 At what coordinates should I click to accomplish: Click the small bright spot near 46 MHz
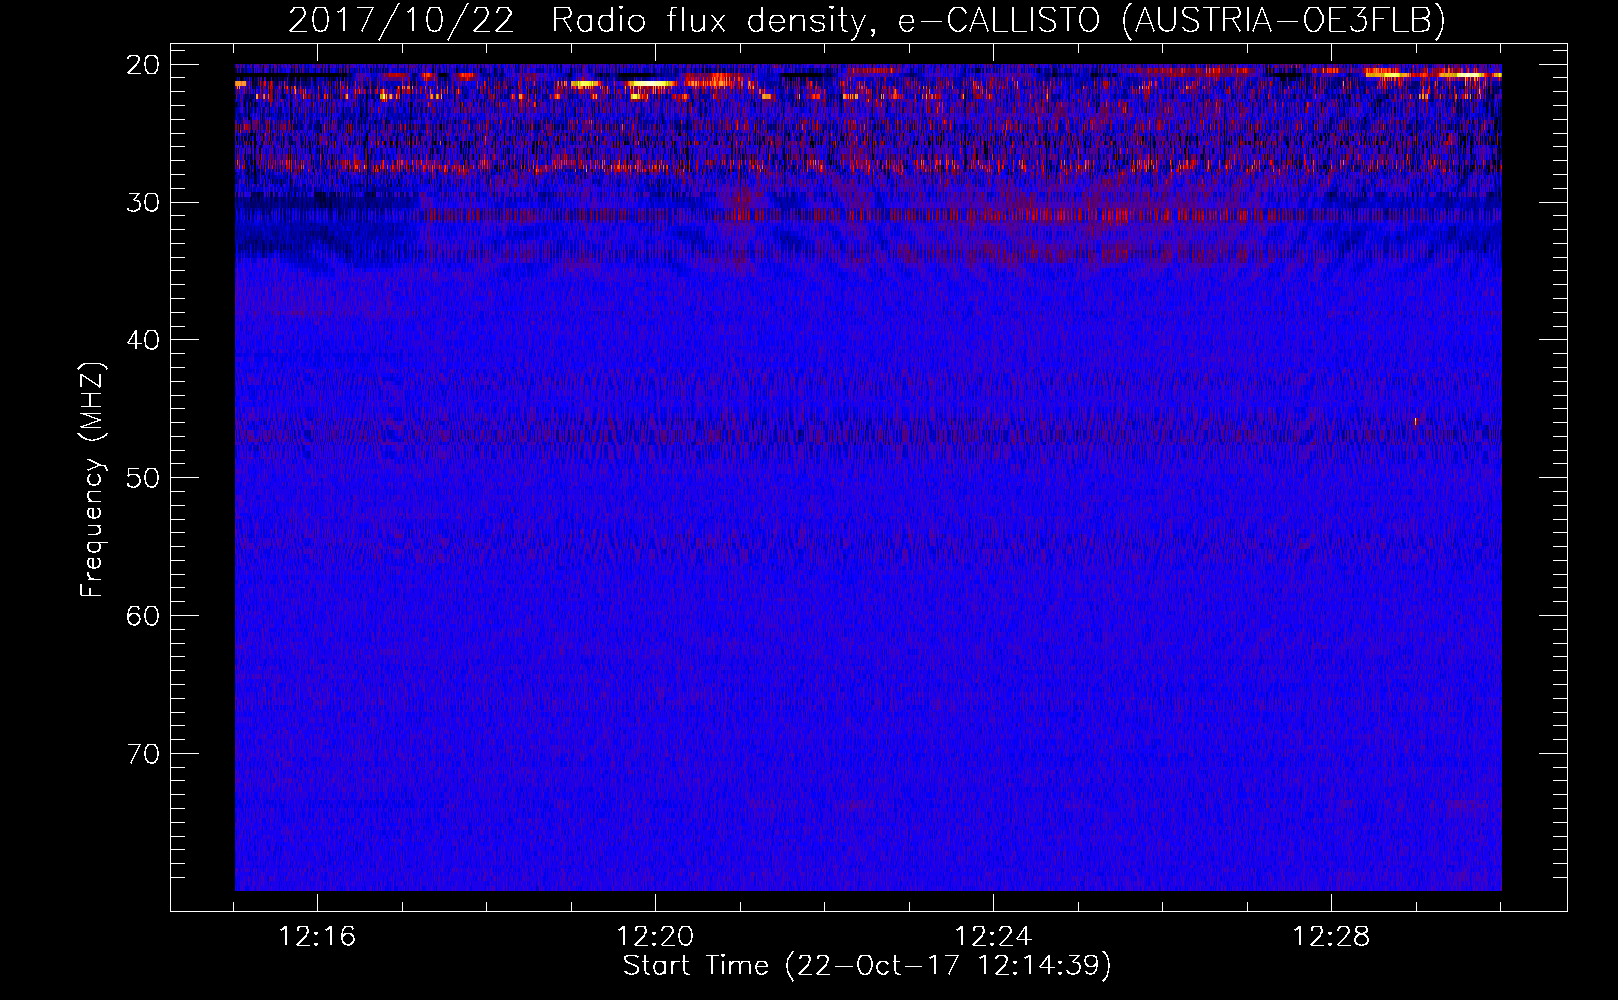[1415, 421]
